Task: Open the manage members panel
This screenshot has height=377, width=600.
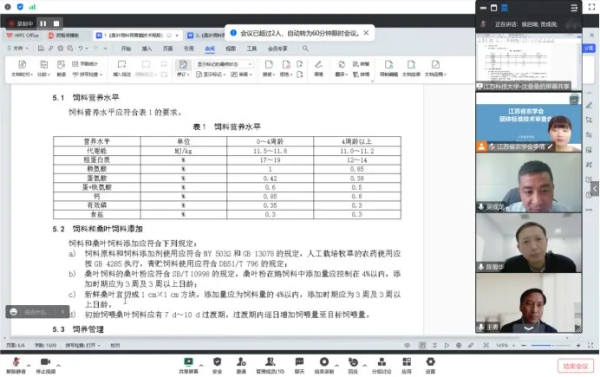Action: (x=270, y=366)
